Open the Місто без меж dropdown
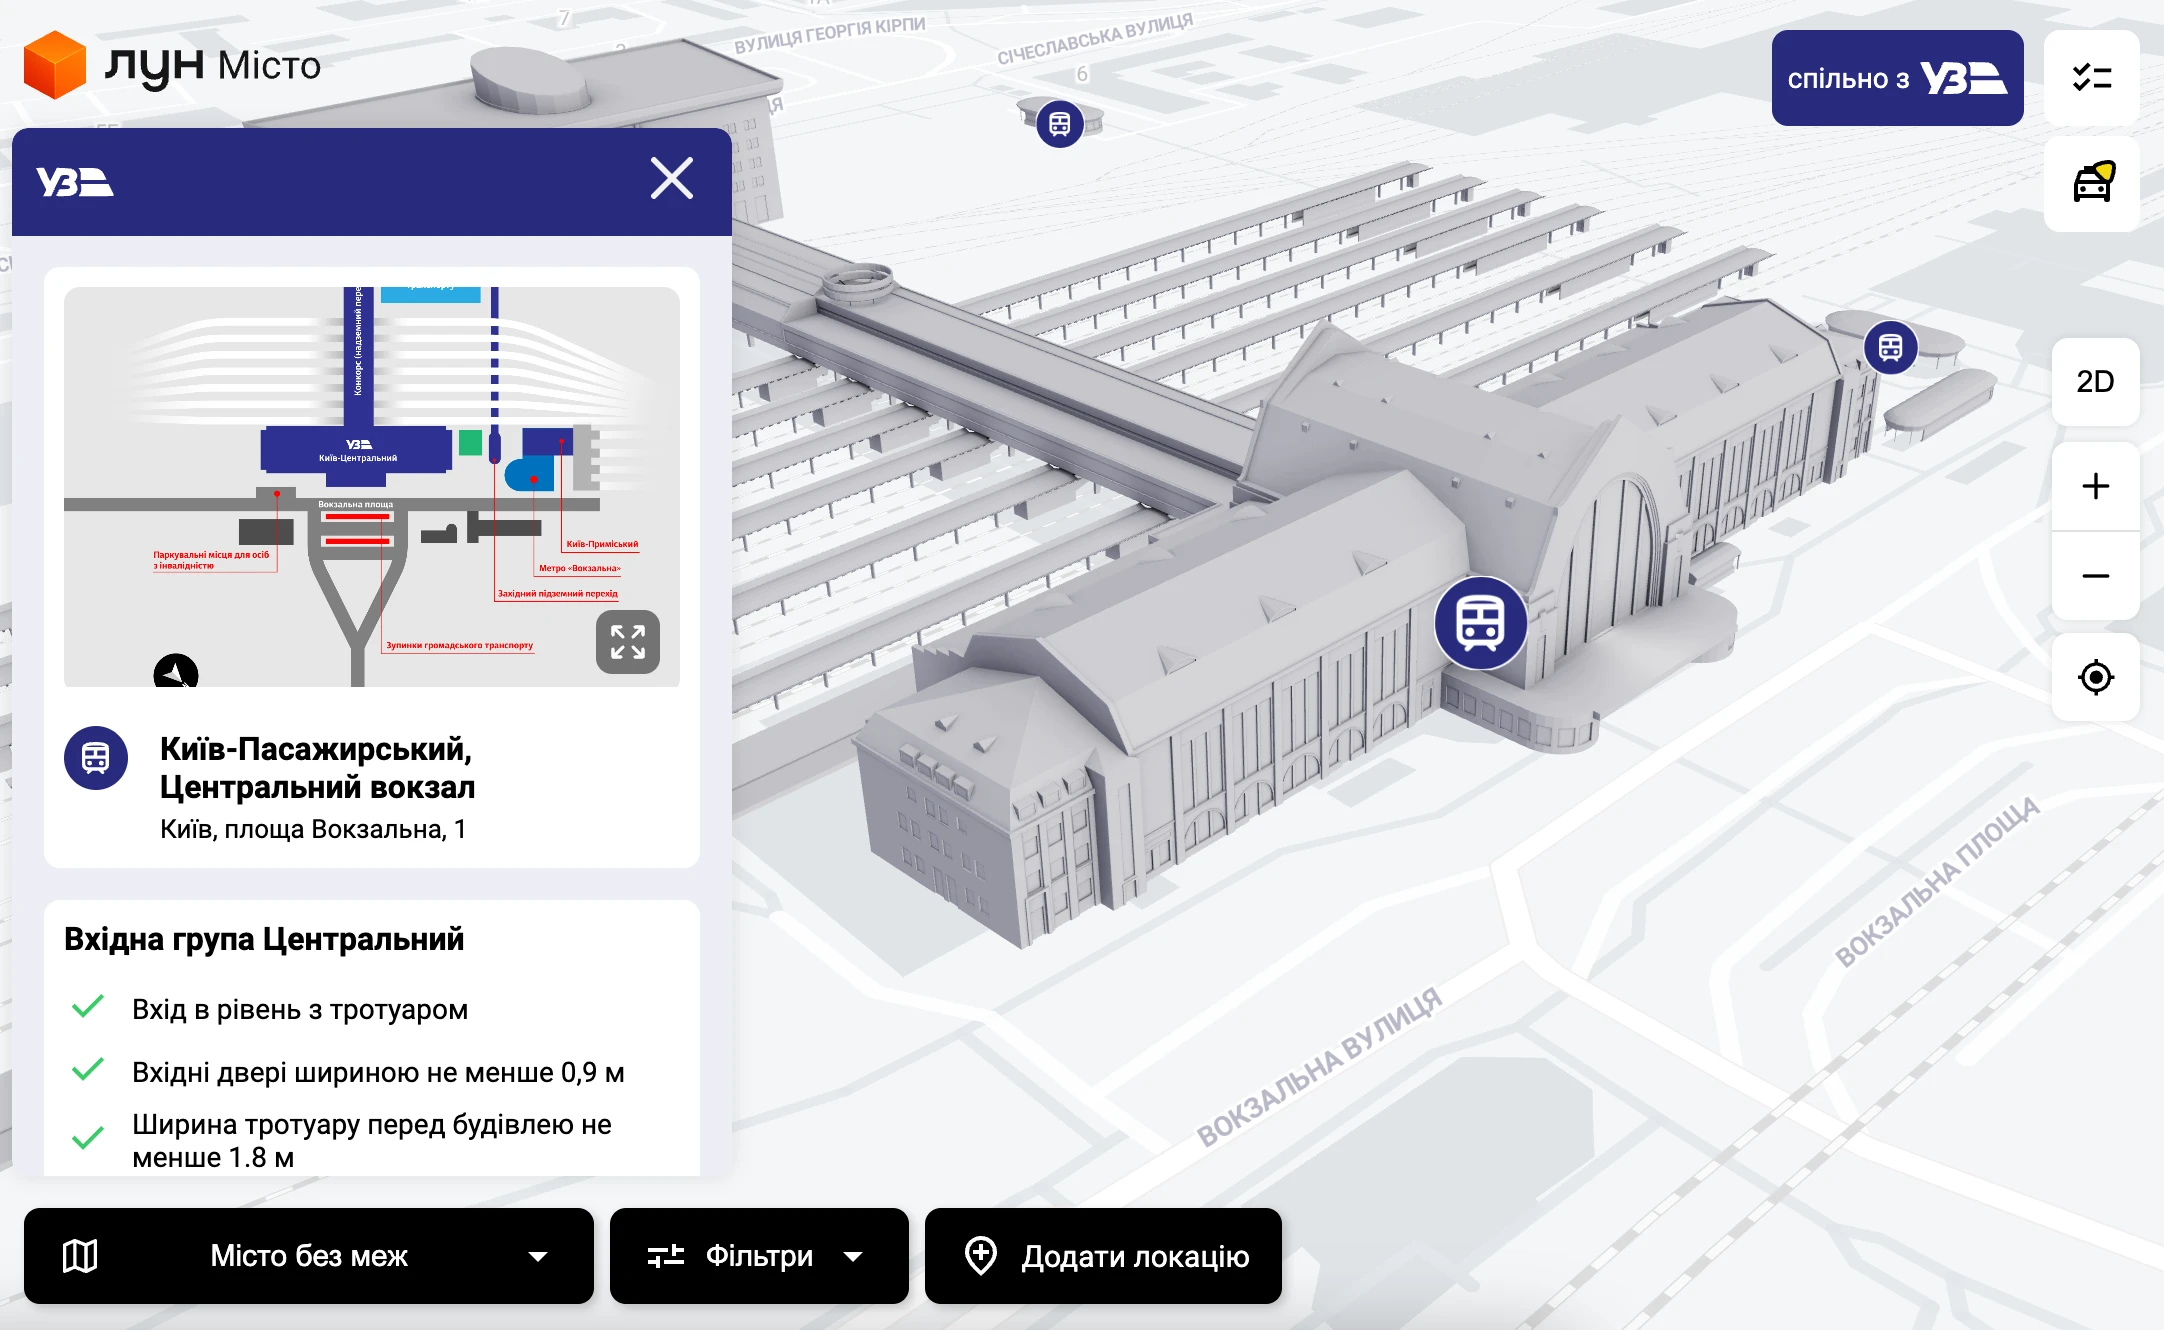The height and width of the screenshot is (1330, 2164). [308, 1256]
